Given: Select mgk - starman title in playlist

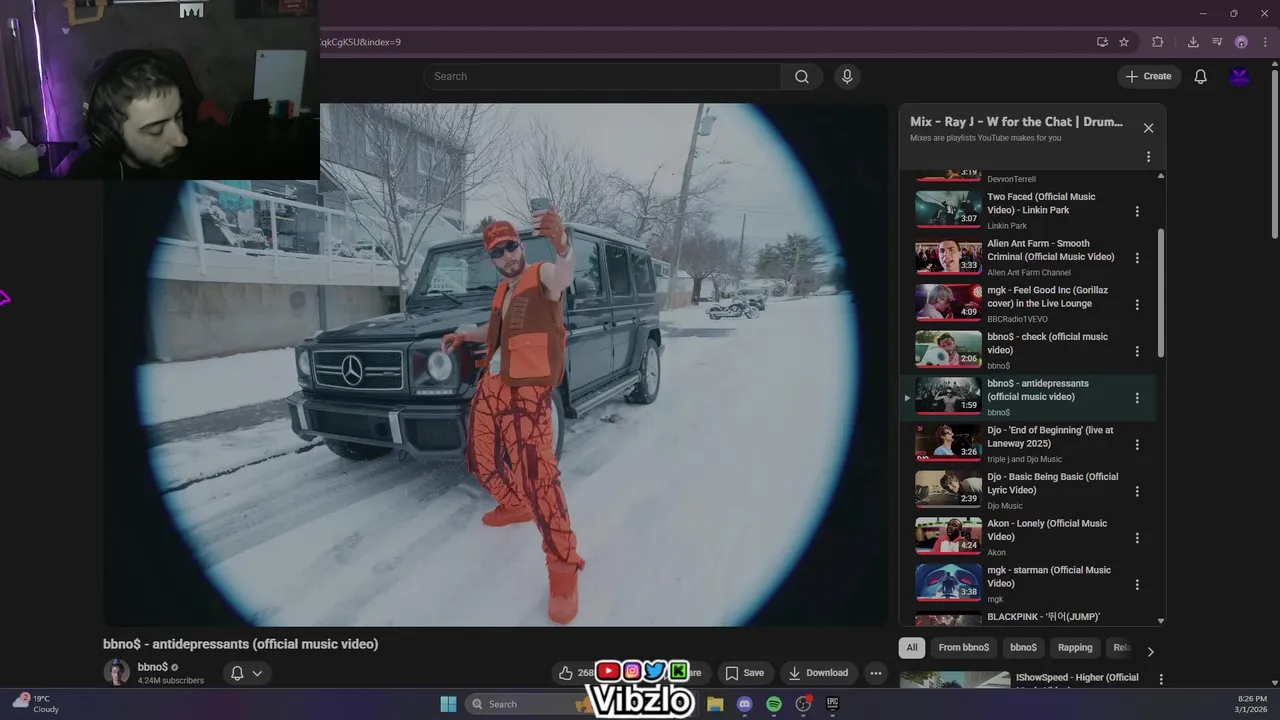Looking at the screenshot, I should point(1049,576).
